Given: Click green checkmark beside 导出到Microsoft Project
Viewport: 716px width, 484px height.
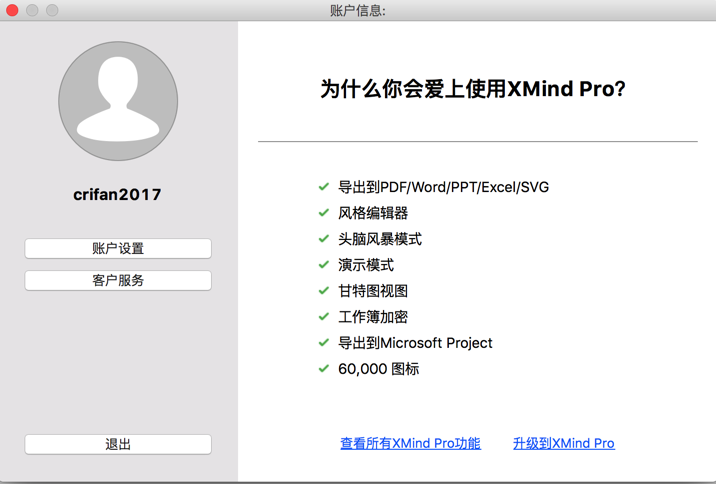Looking at the screenshot, I should (324, 342).
